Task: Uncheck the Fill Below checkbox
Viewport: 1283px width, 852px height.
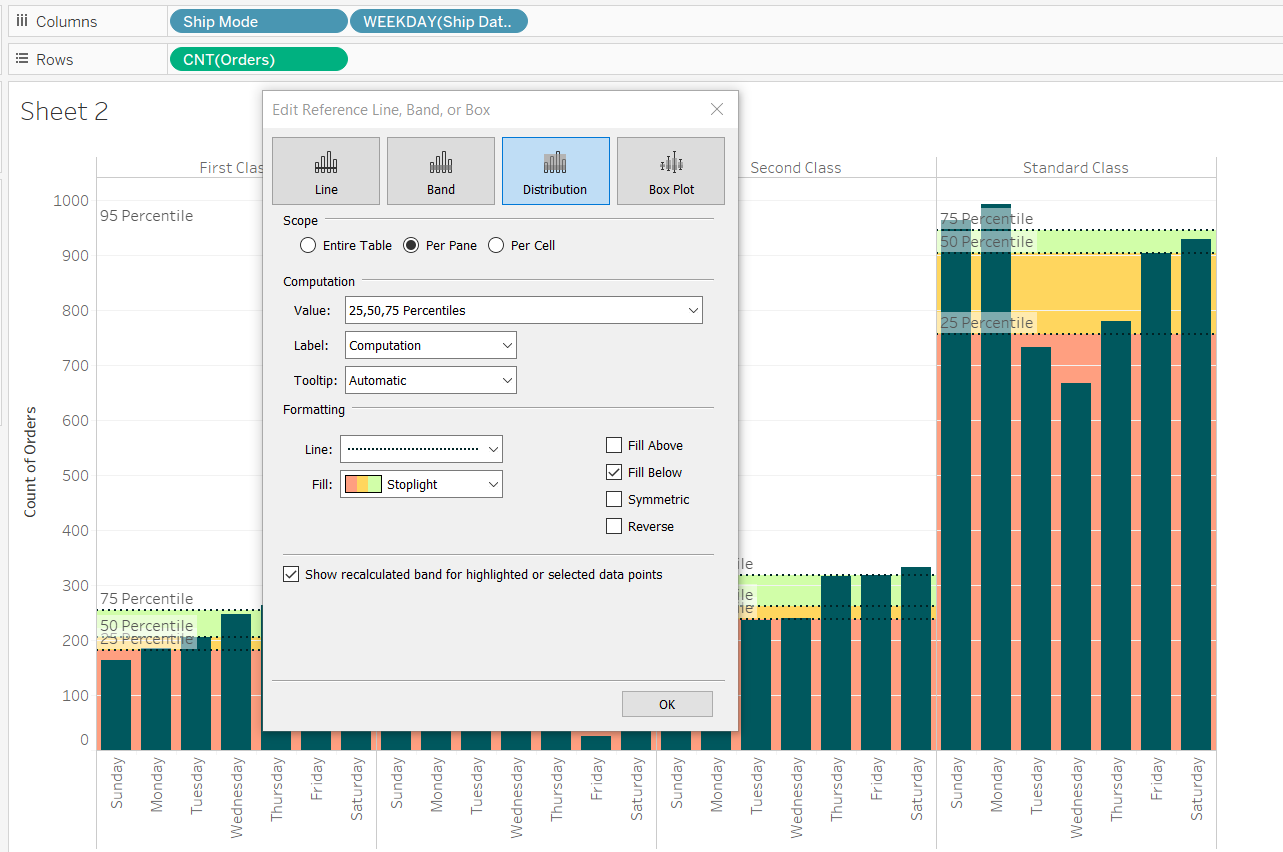Action: [614, 472]
